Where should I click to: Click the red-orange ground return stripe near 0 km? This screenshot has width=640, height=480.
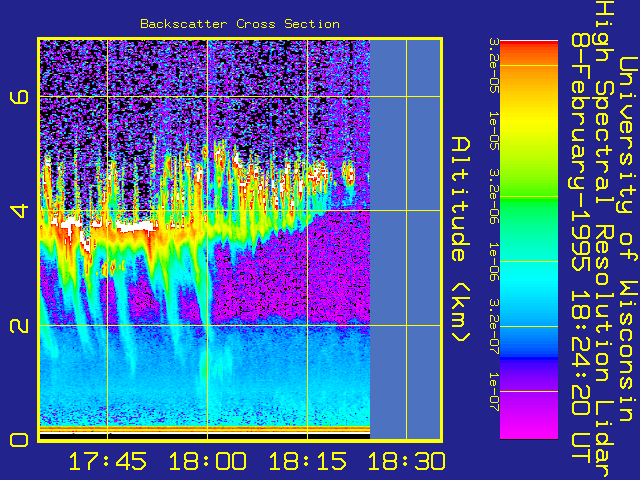pos(205,429)
